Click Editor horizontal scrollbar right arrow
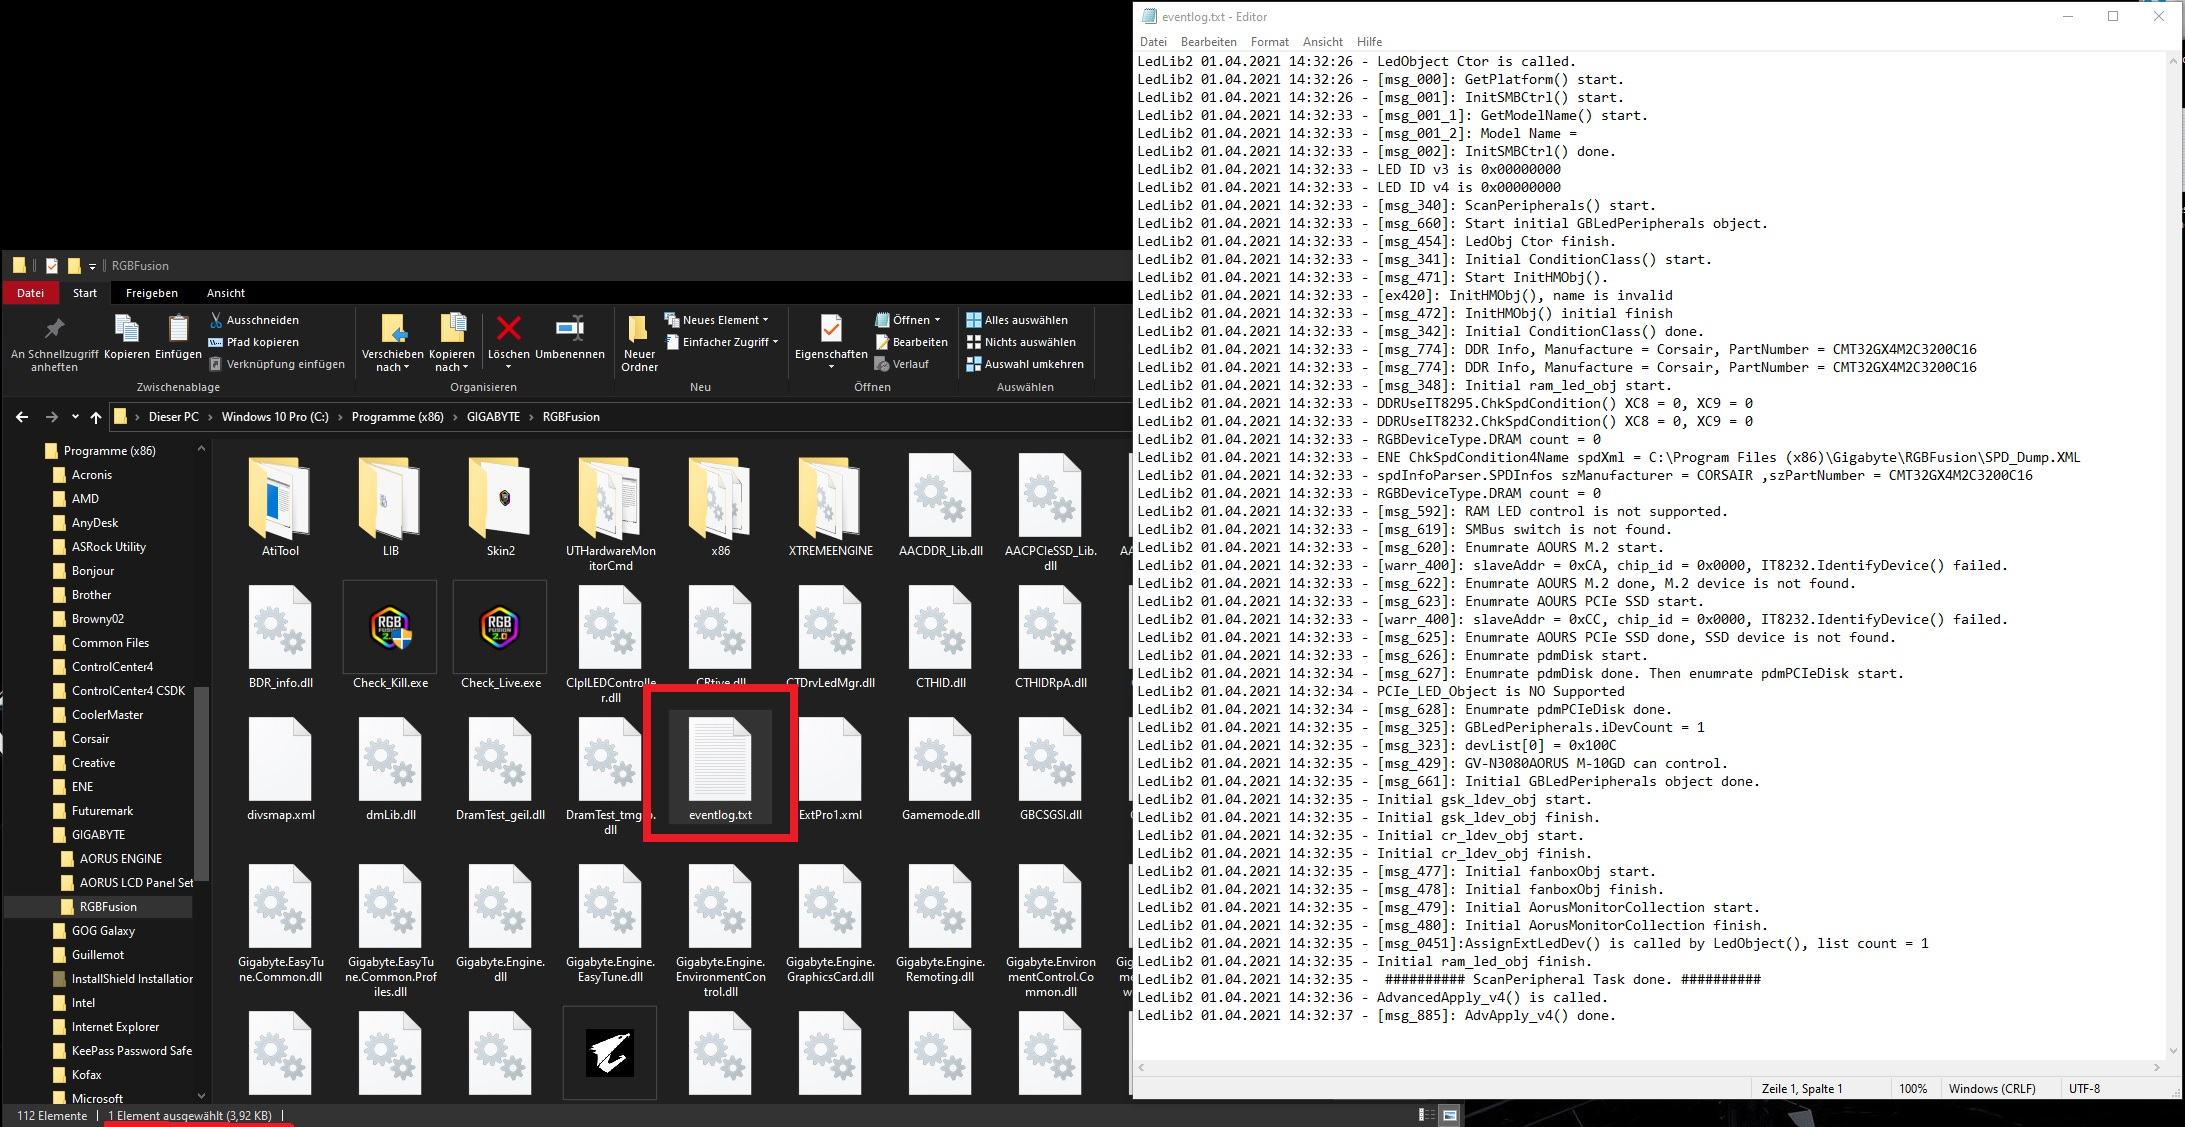The width and height of the screenshot is (2185, 1127). point(2158,1068)
